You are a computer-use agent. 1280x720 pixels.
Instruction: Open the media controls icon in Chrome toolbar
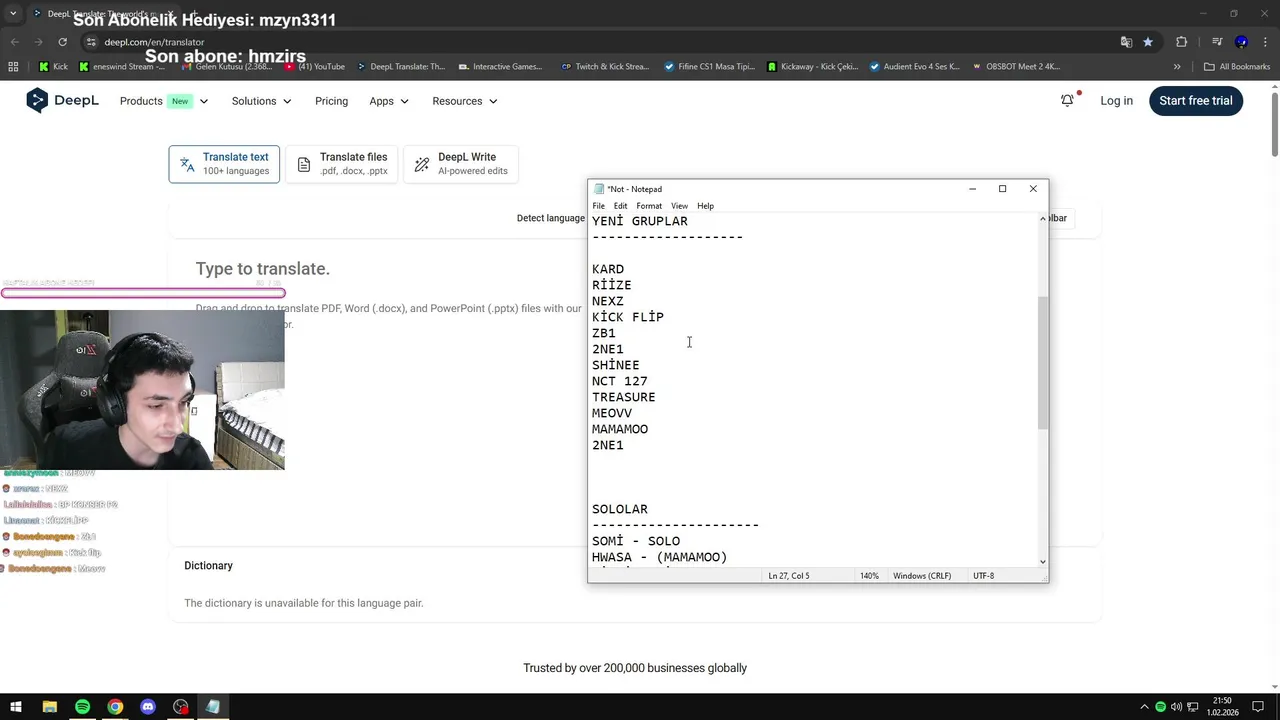pos(1217,42)
